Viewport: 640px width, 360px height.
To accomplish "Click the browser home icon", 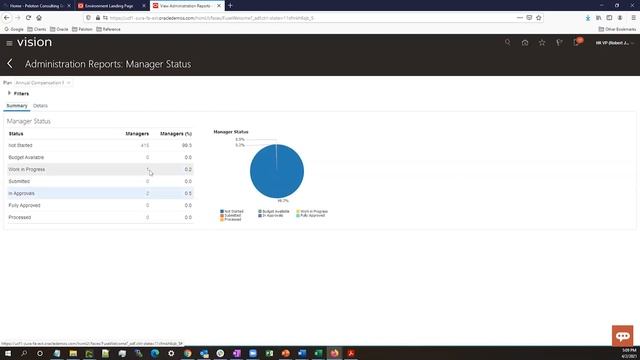I will tap(39, 18).
